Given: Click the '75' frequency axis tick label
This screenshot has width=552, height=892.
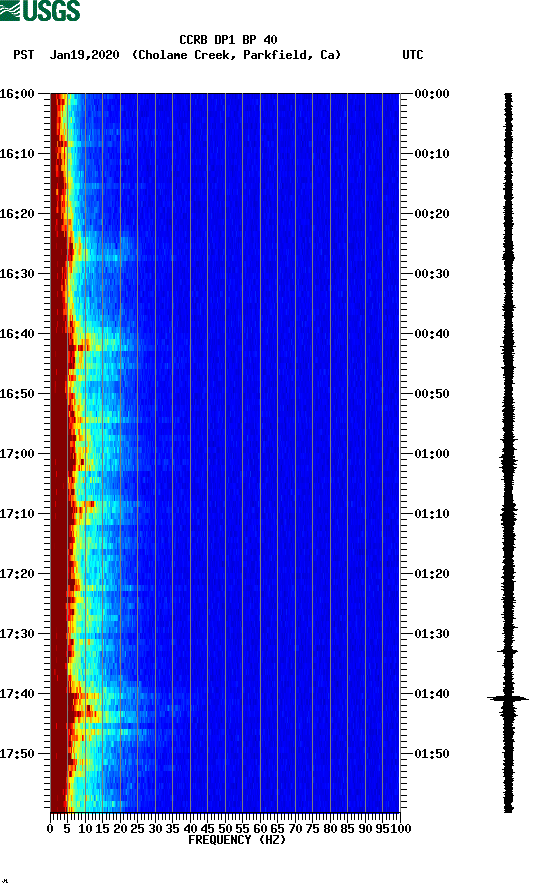Looking at the screenshot, I should (312, 829).
